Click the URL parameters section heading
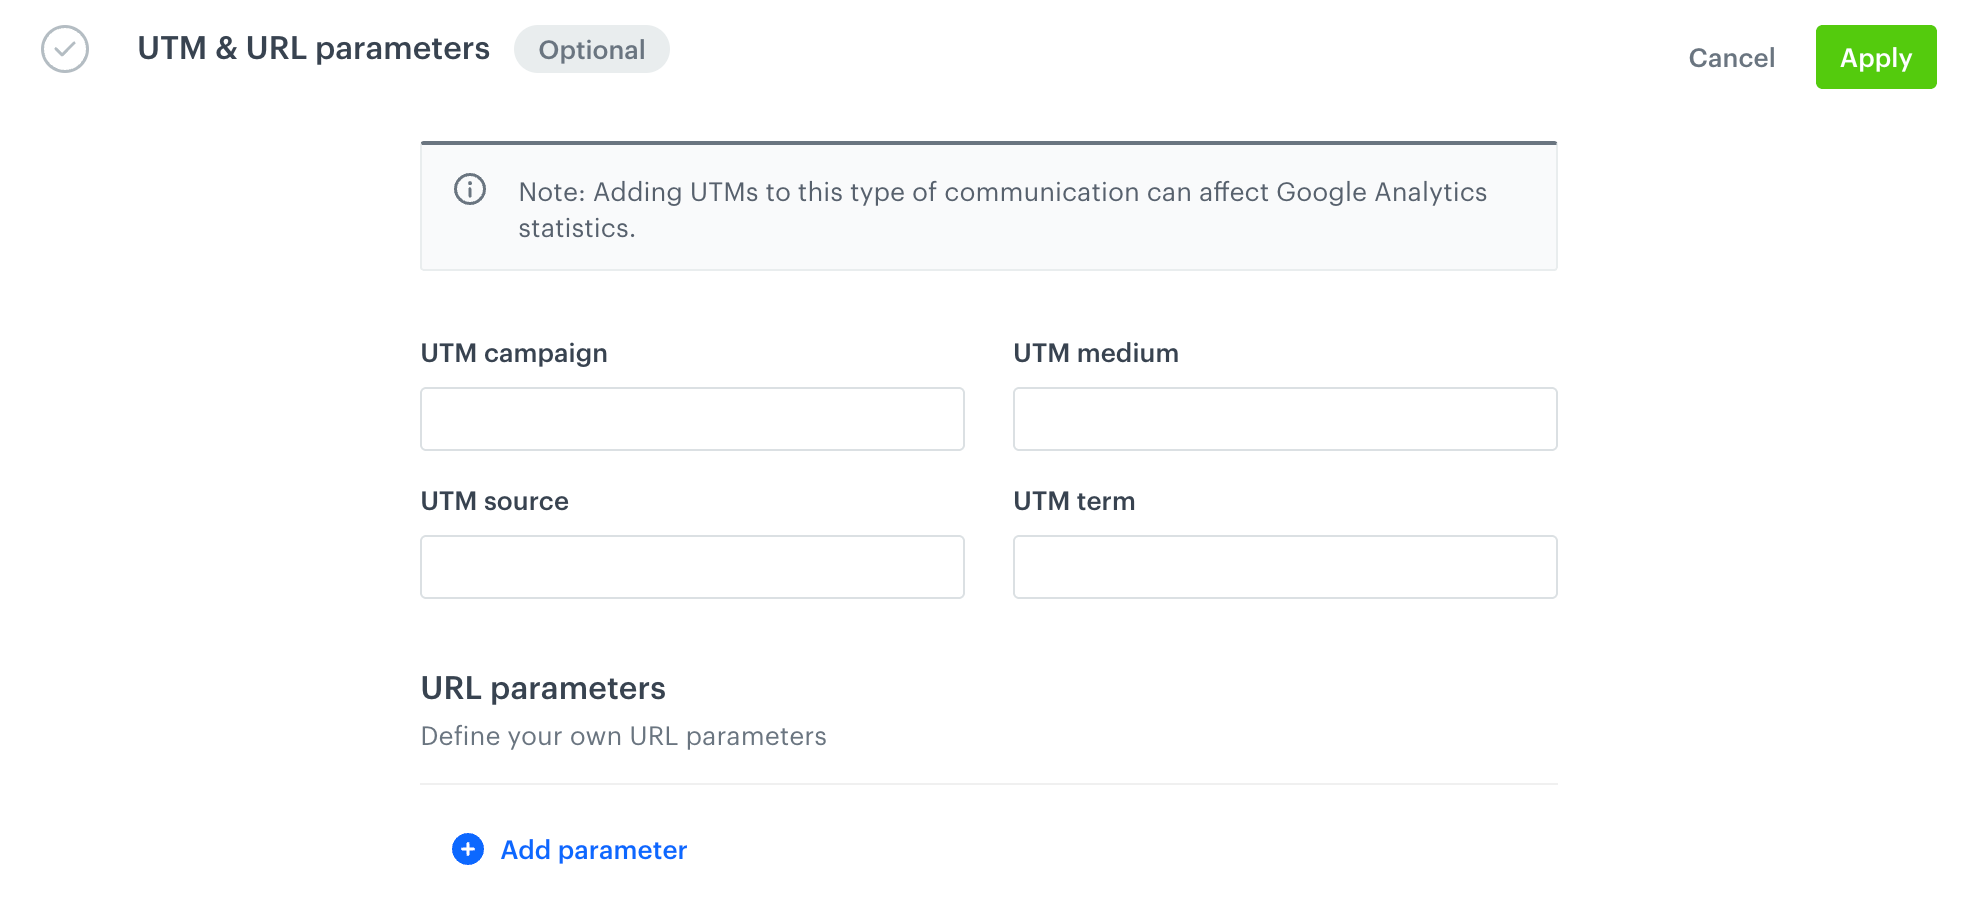The width and height of the screenshot is (1970, 900). pos(543,688)
